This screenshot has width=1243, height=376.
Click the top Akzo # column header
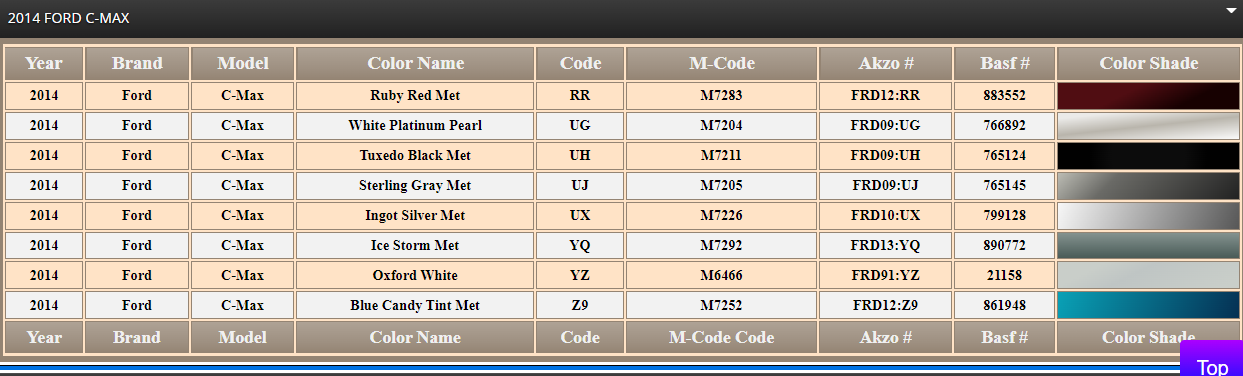pos(886,63)
